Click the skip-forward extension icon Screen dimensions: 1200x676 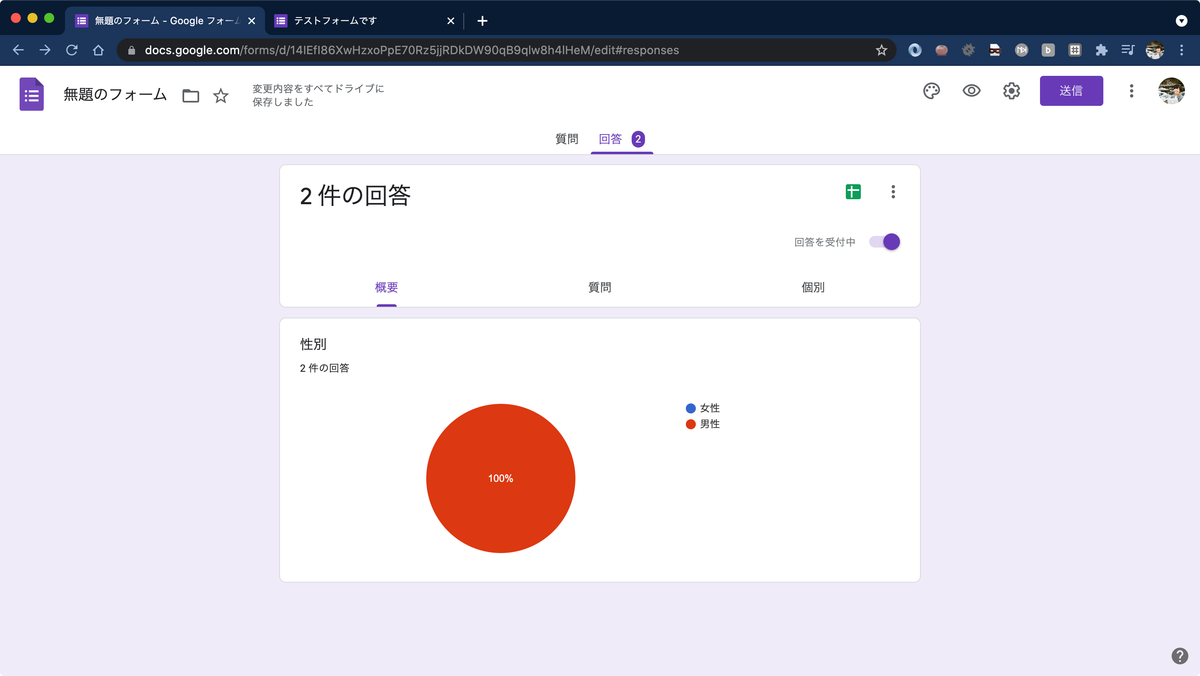tap(1021, 50)
